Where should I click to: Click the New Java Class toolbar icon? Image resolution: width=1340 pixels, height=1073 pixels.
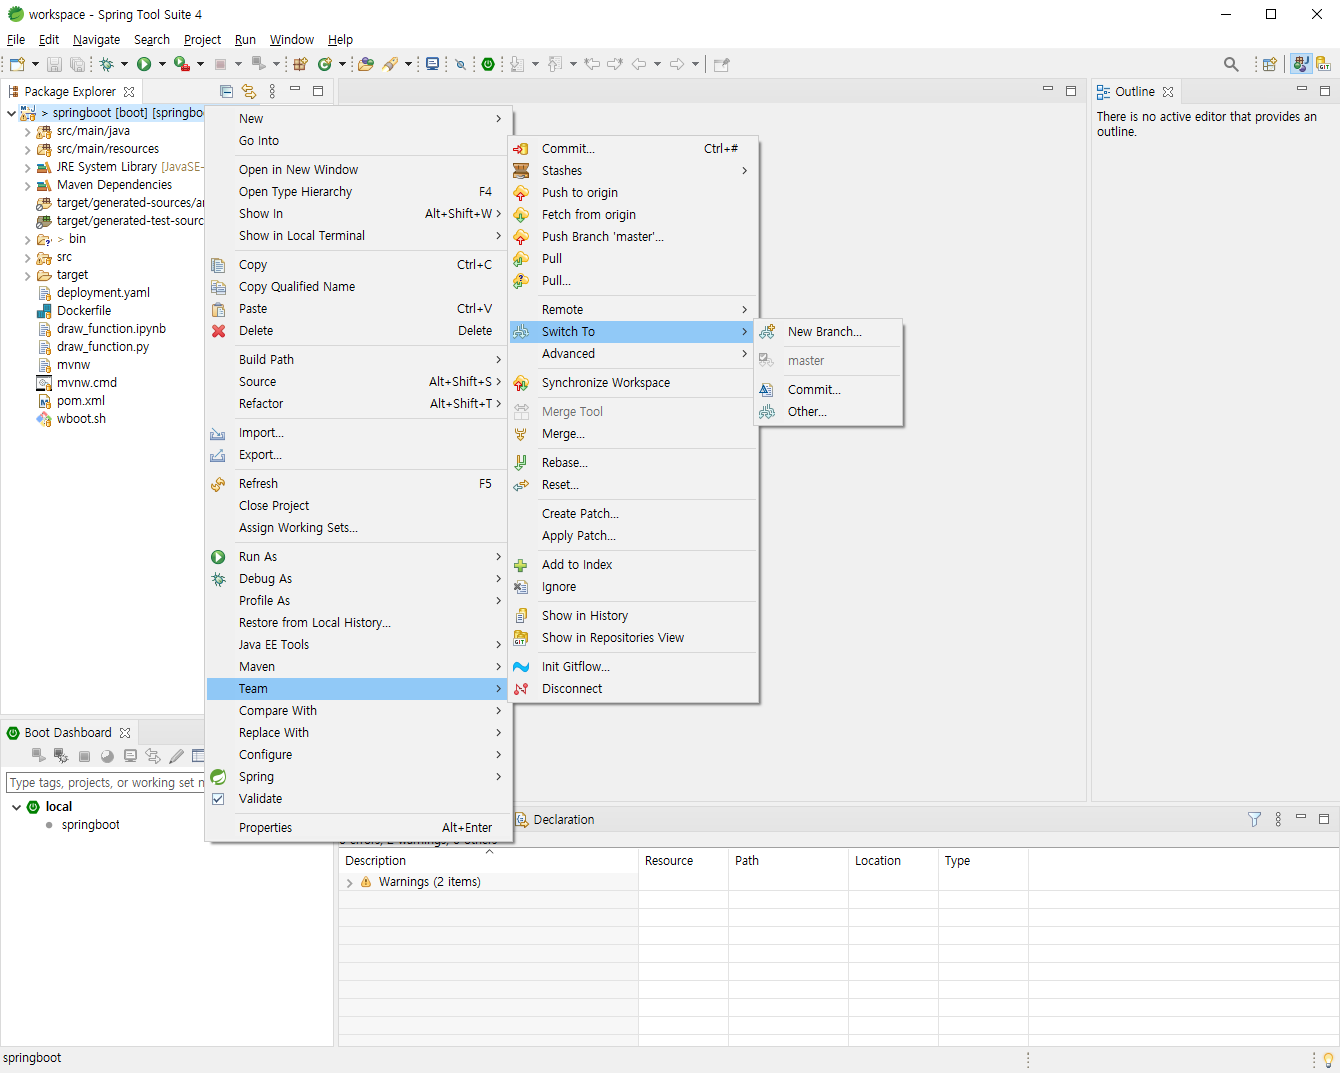[x=324, y=64]
